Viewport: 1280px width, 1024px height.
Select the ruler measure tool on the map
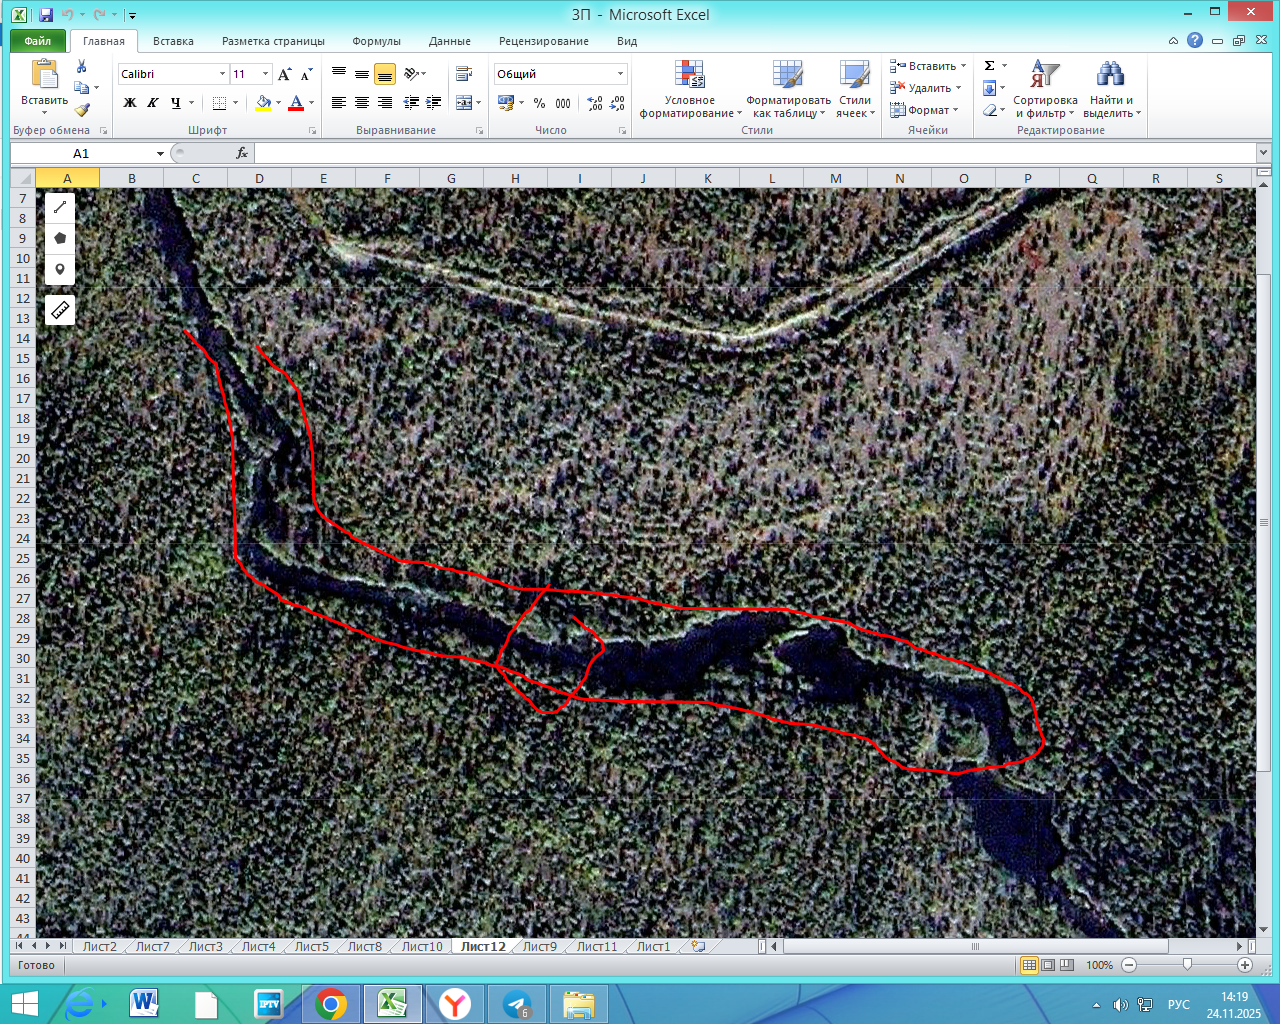click(60, 310)
